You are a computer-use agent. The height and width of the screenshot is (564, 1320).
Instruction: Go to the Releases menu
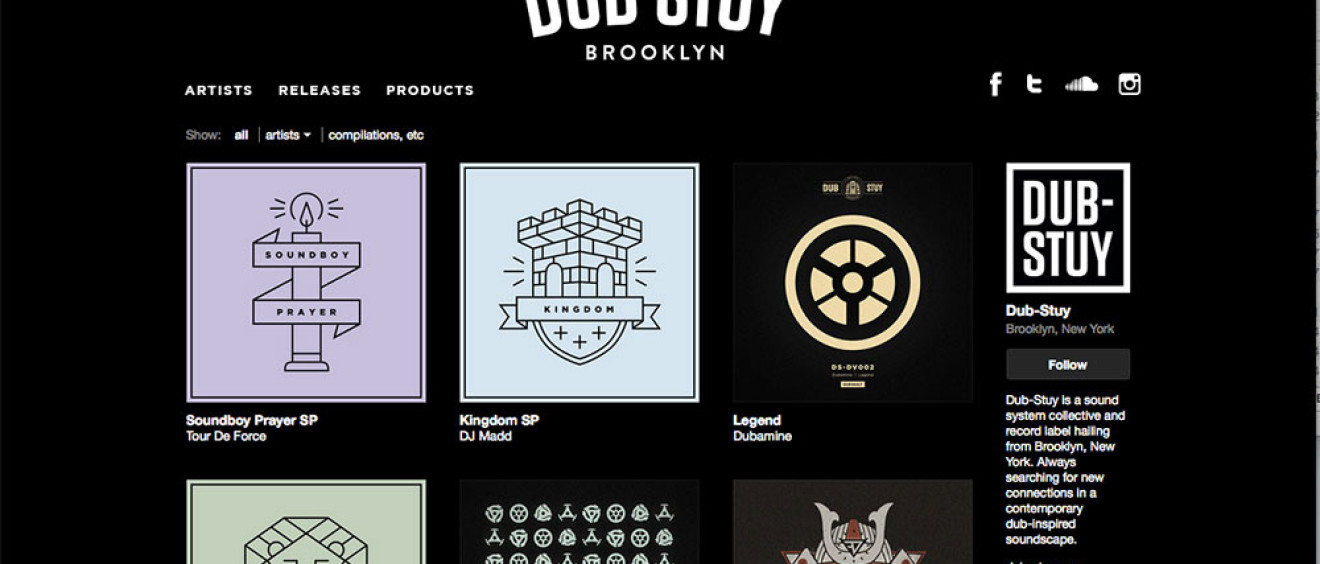click(x=320, y=90)
